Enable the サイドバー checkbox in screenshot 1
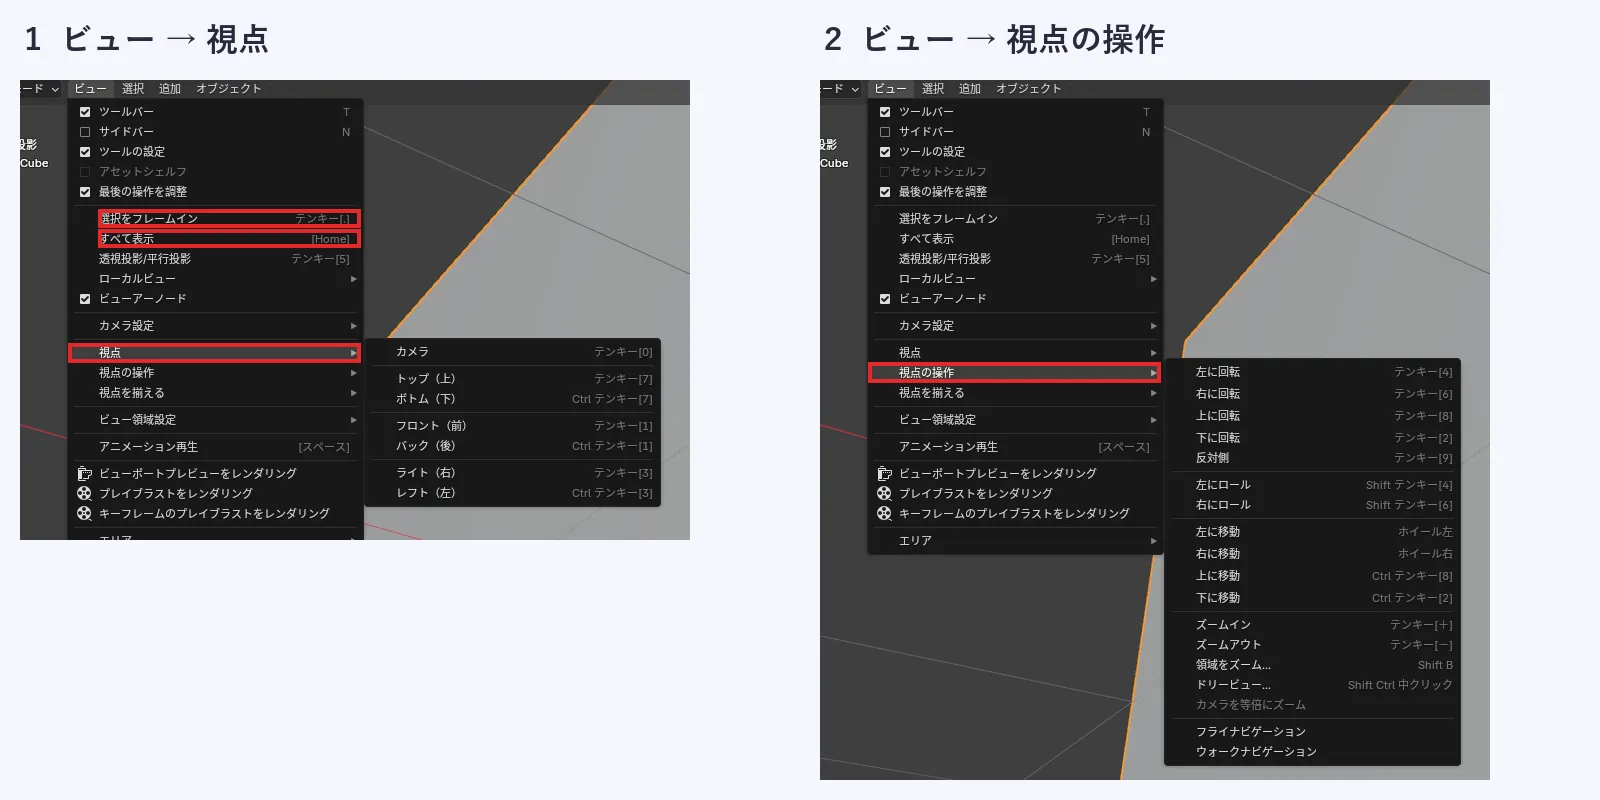This screenshot has height=800, width=1600. (85, 132)
